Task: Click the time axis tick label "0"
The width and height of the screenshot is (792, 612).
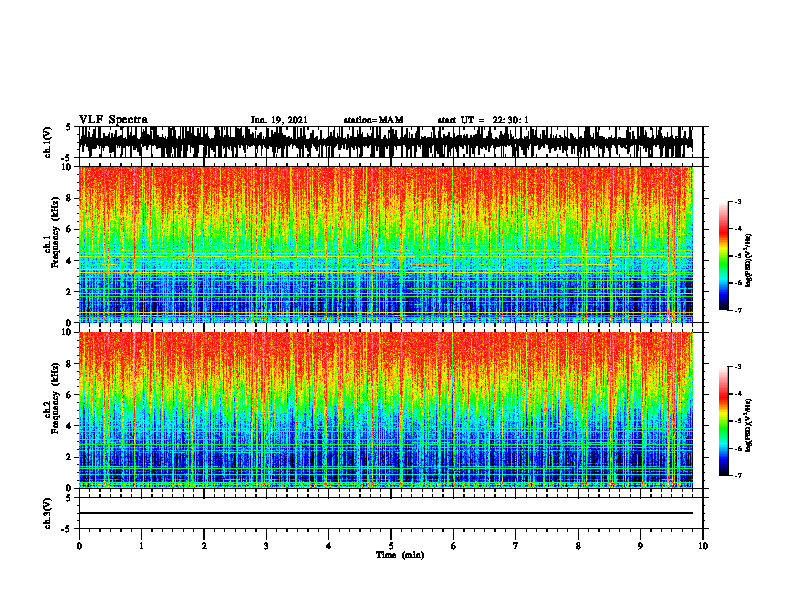Action: [79, 546]
